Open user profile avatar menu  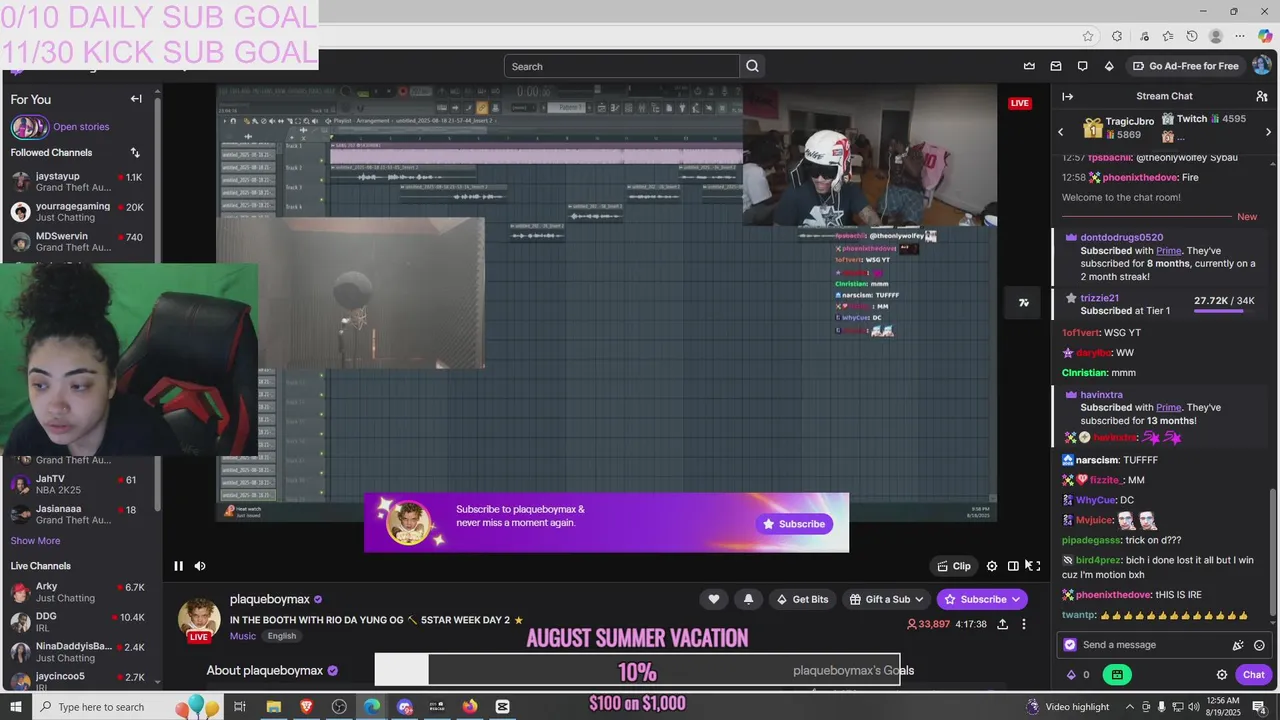(x=1262, y=66)
